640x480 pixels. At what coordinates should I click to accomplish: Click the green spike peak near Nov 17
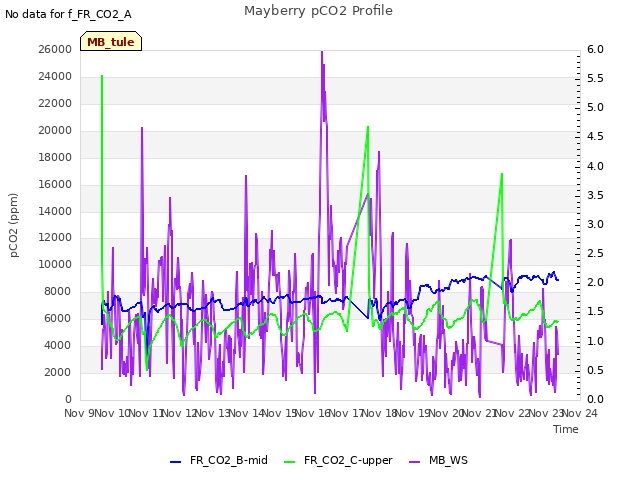click(x=368, y=127)
